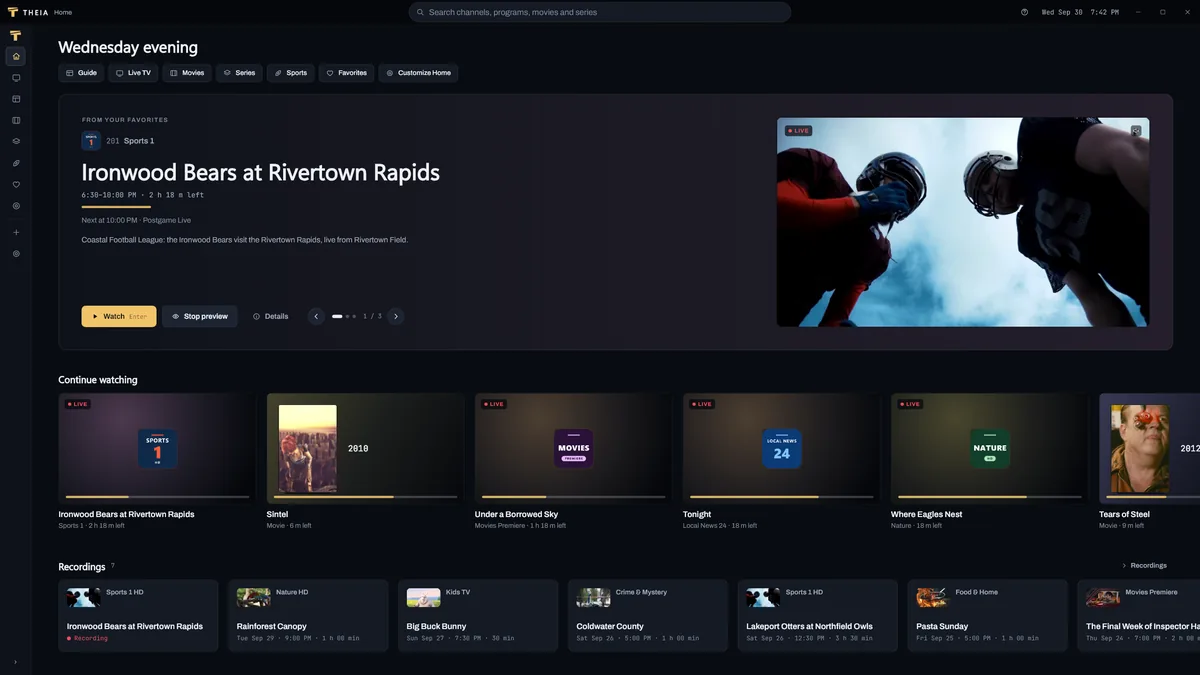Click the live football preview video
This screenshot has width=1200, height=675.
tap(963, 222)
